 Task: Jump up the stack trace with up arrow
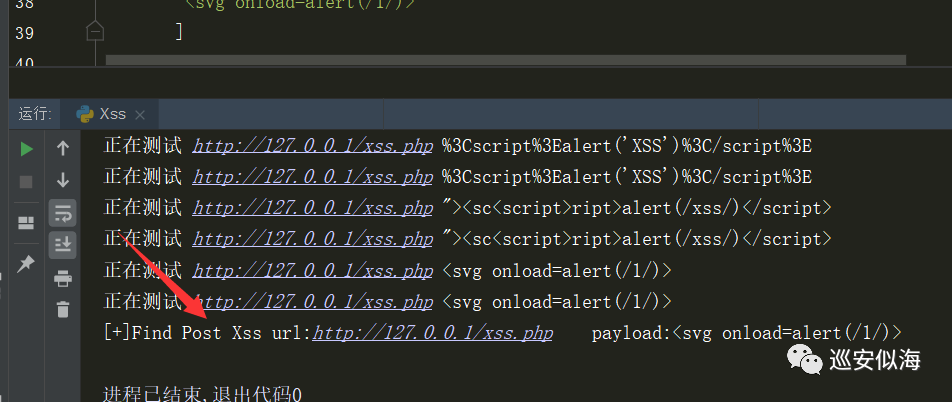tap(63, 148)
